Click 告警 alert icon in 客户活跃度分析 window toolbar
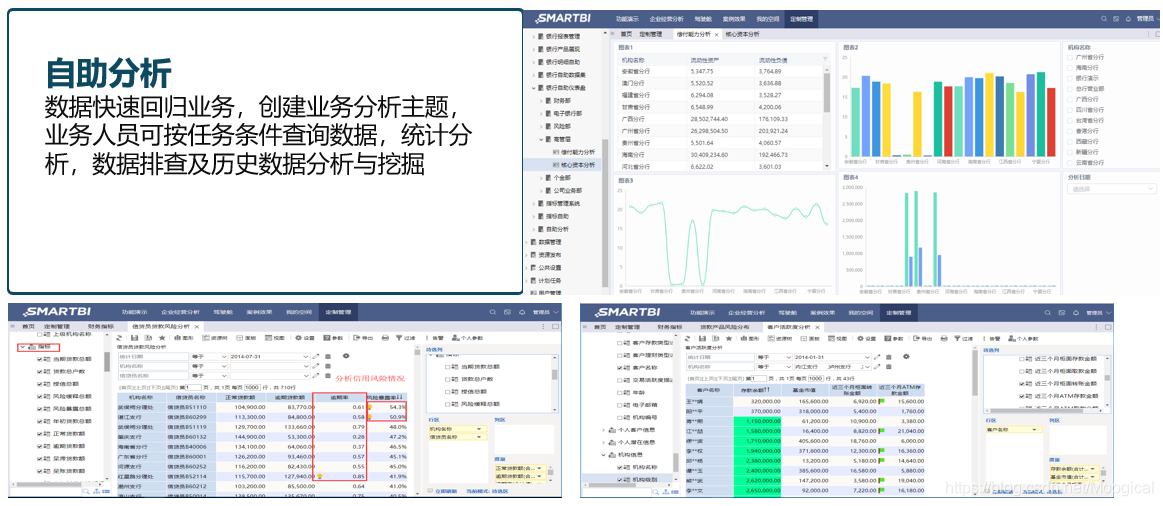The height and width of the screenshot is (506, 1163). (984, 338)
